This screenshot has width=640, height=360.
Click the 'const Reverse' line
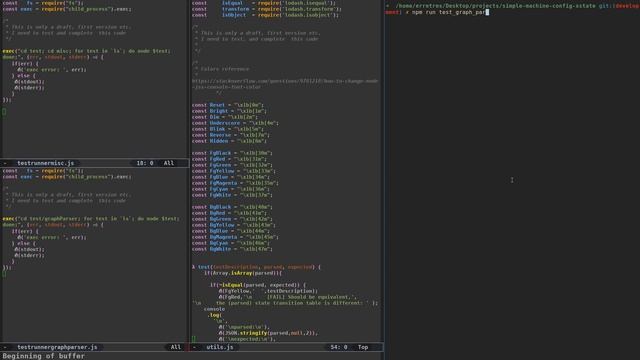[231, 135]
